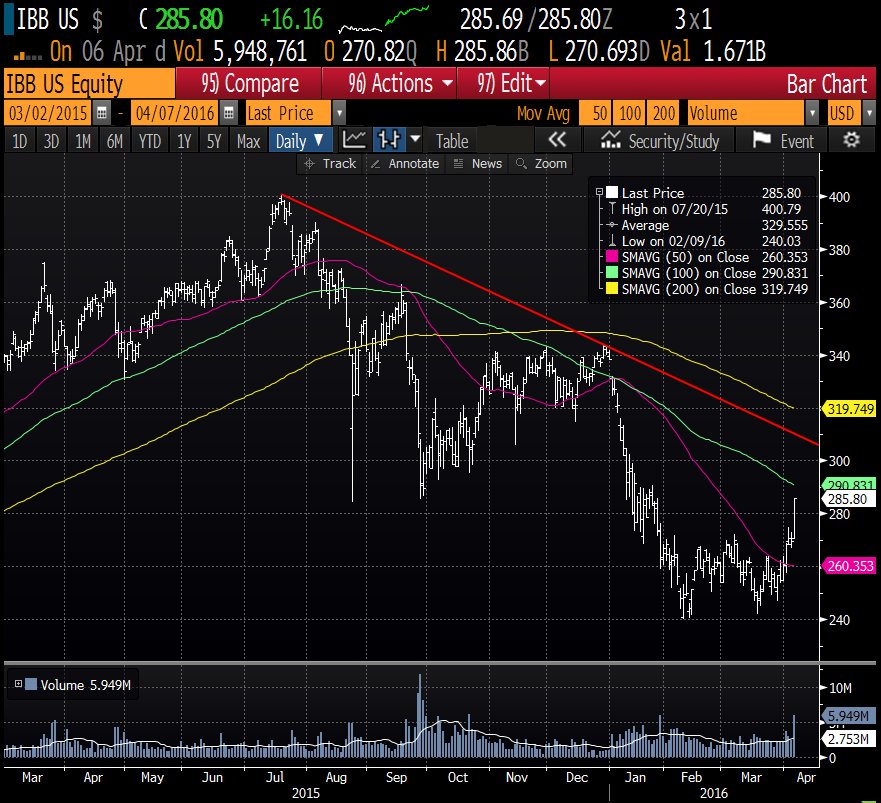Edit the start date 03/02/2015 field

tap(48, 113)
